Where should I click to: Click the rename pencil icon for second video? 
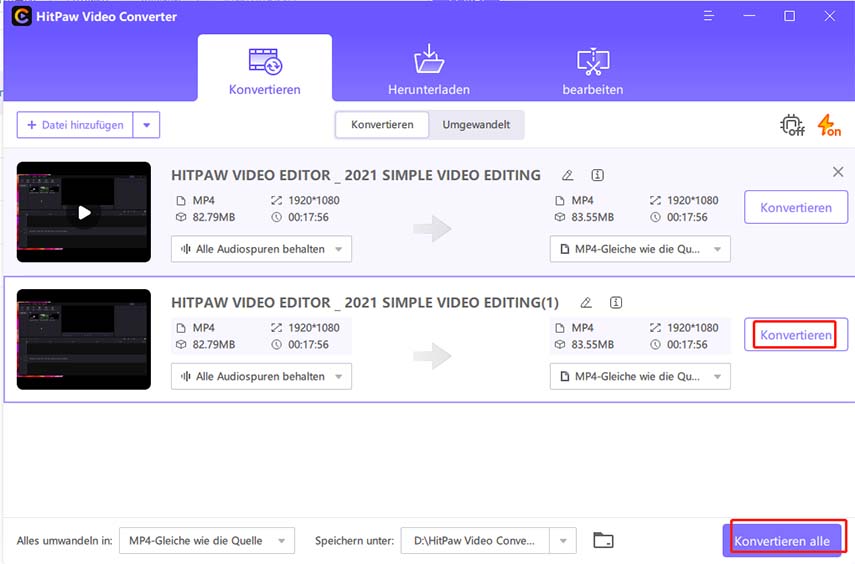click(586, 302)
